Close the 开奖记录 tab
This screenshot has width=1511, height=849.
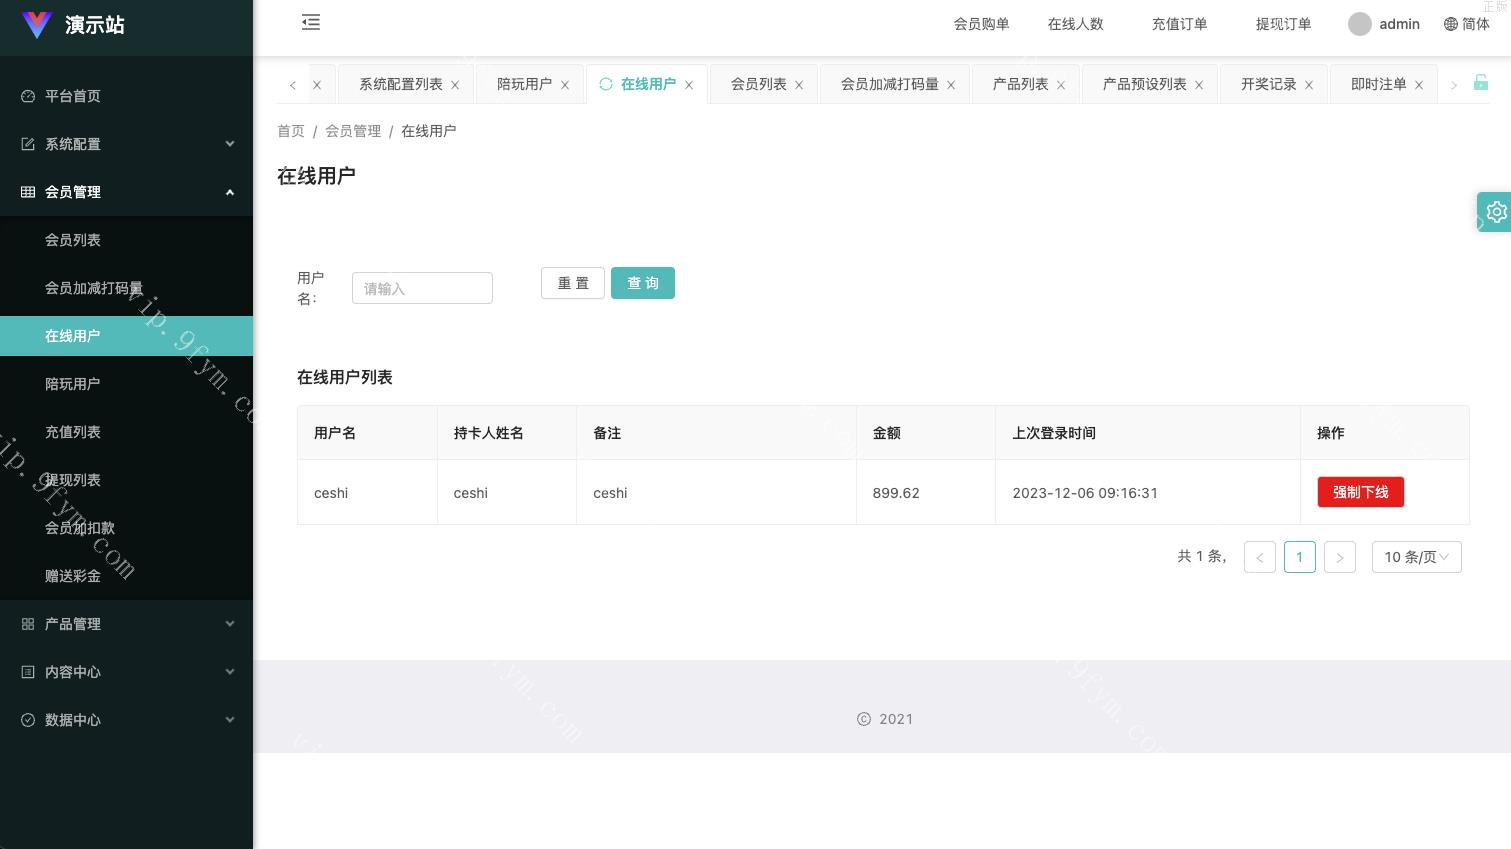click(1309, 85)
